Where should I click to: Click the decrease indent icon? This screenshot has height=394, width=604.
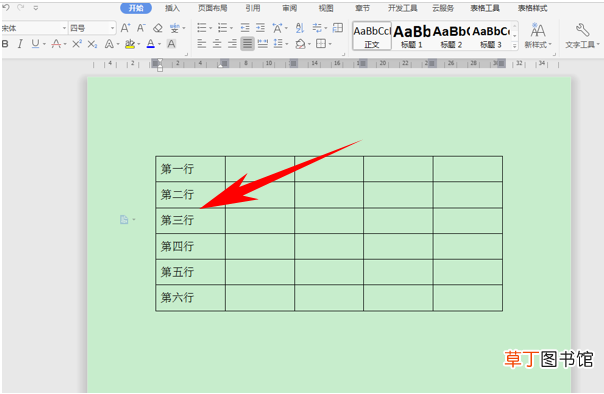tap(245, 28)
